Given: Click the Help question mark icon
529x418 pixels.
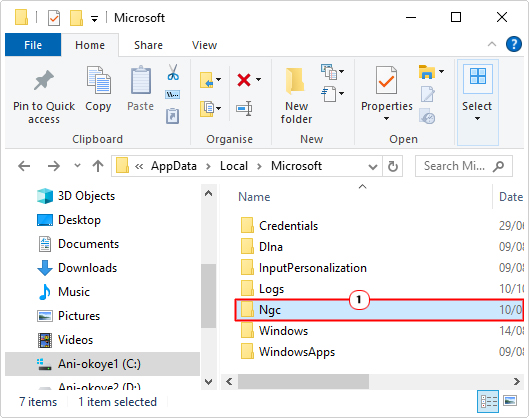Looking at the screenshot, I should pyautogui.click(x=514, y=44).
